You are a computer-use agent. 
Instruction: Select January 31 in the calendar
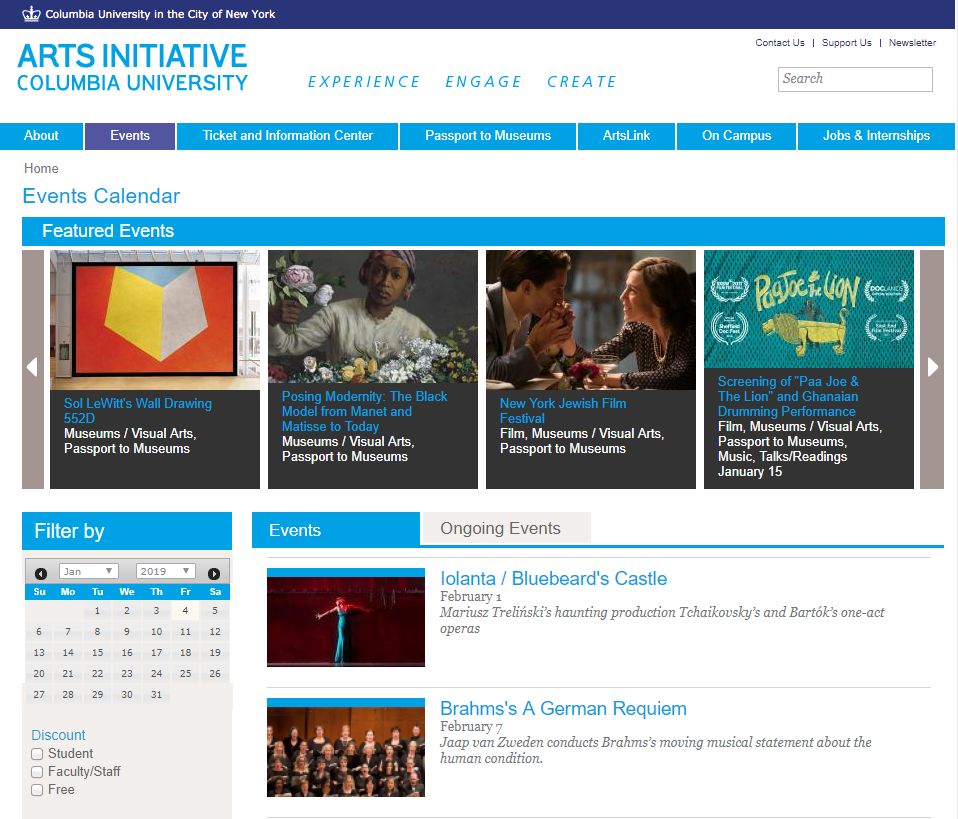pyautogui.click(x=156, y=694)
